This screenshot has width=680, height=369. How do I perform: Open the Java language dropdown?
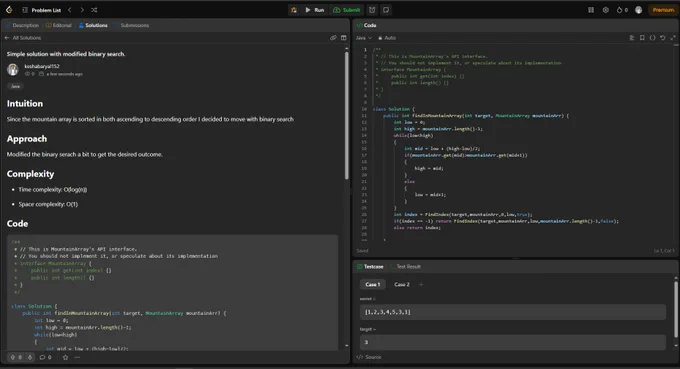coord(364,38)
